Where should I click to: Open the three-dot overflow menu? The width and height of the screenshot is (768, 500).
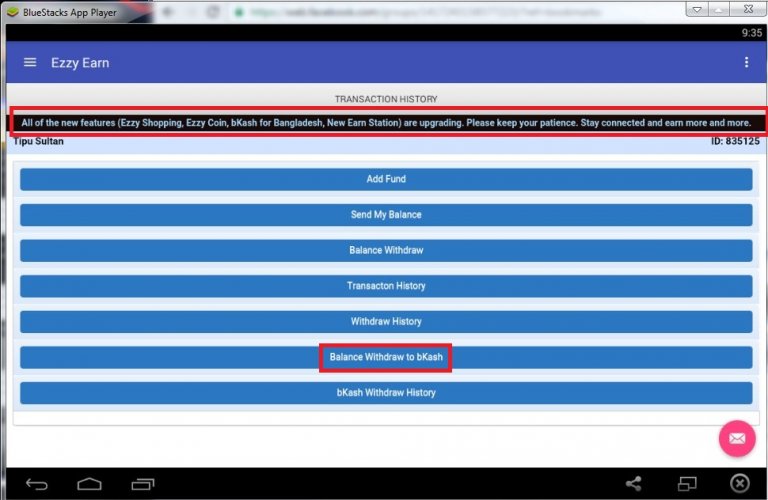[746, 63]
